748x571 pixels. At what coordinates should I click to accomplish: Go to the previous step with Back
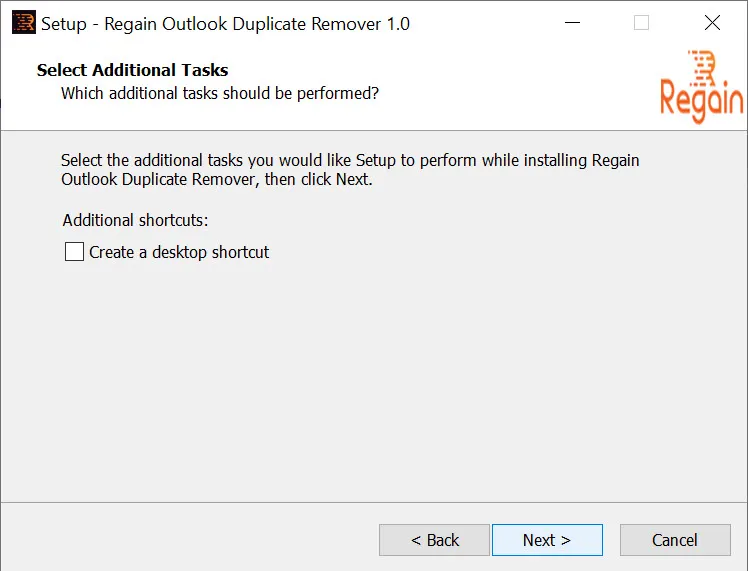click(x=434, y=540)
